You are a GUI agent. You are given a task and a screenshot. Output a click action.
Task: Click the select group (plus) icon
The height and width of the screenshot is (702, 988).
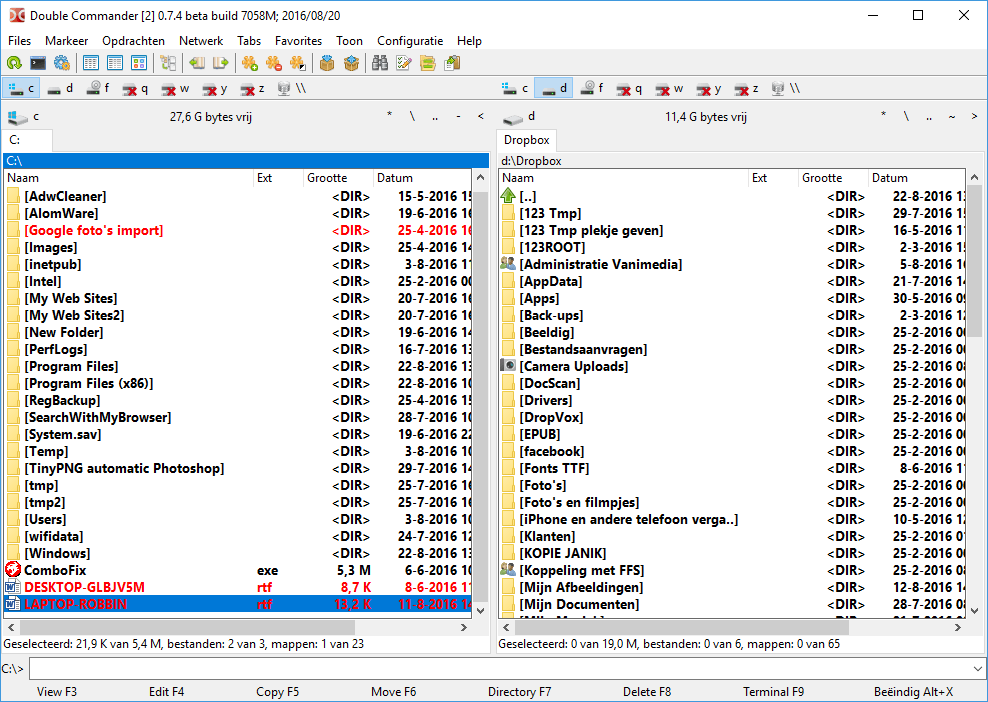[x=250, y=63]
